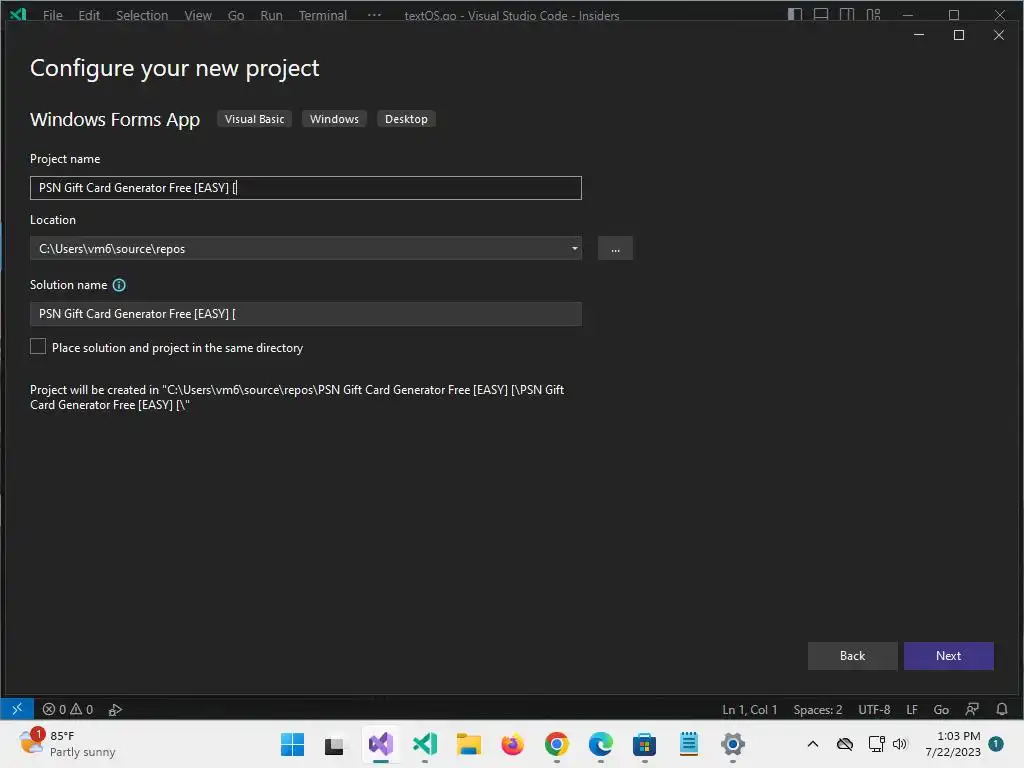Image resolution: width=1024 pixels, height=768 pixels.
Task: Open File Explorer from taskbar
Action: click(468, 744)
